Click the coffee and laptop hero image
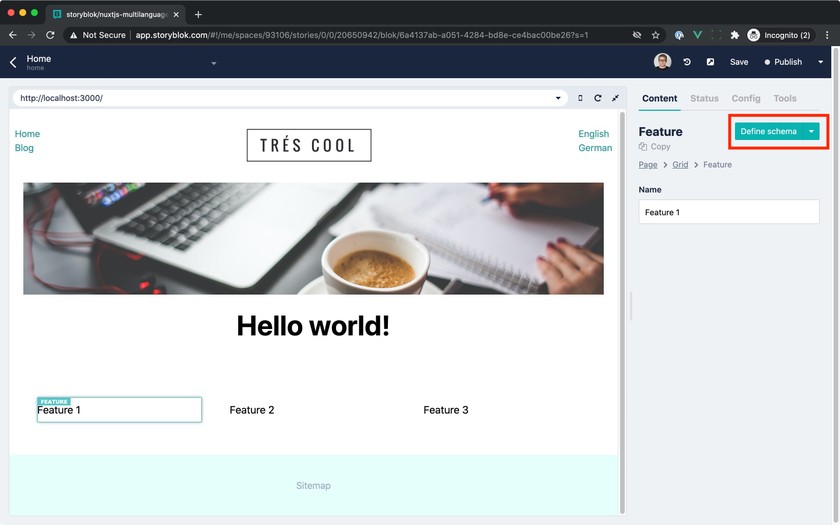 pyautogui.click(x=313, y=238)
